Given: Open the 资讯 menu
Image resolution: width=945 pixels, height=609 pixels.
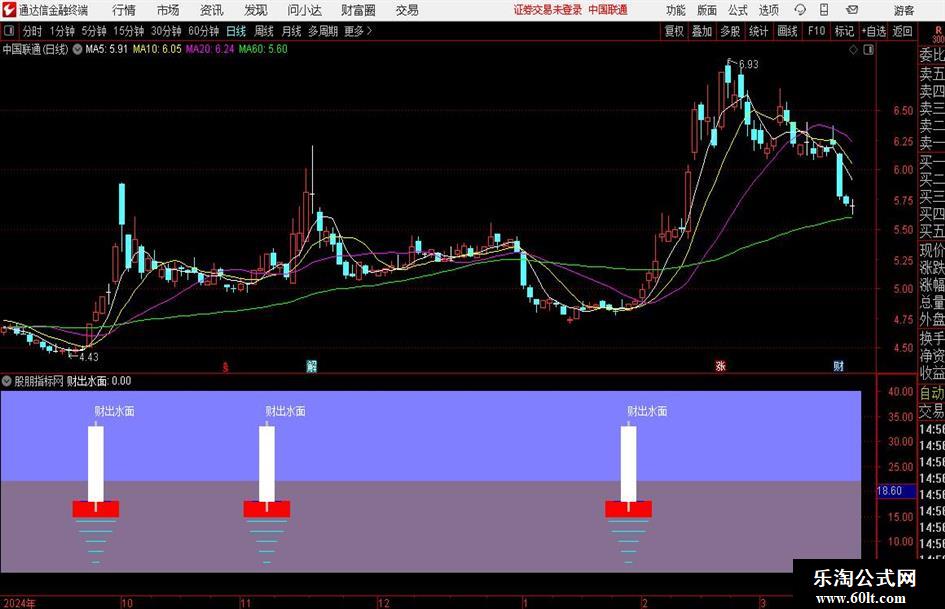Looking at the screenshot, I should (x=212, y=10).
